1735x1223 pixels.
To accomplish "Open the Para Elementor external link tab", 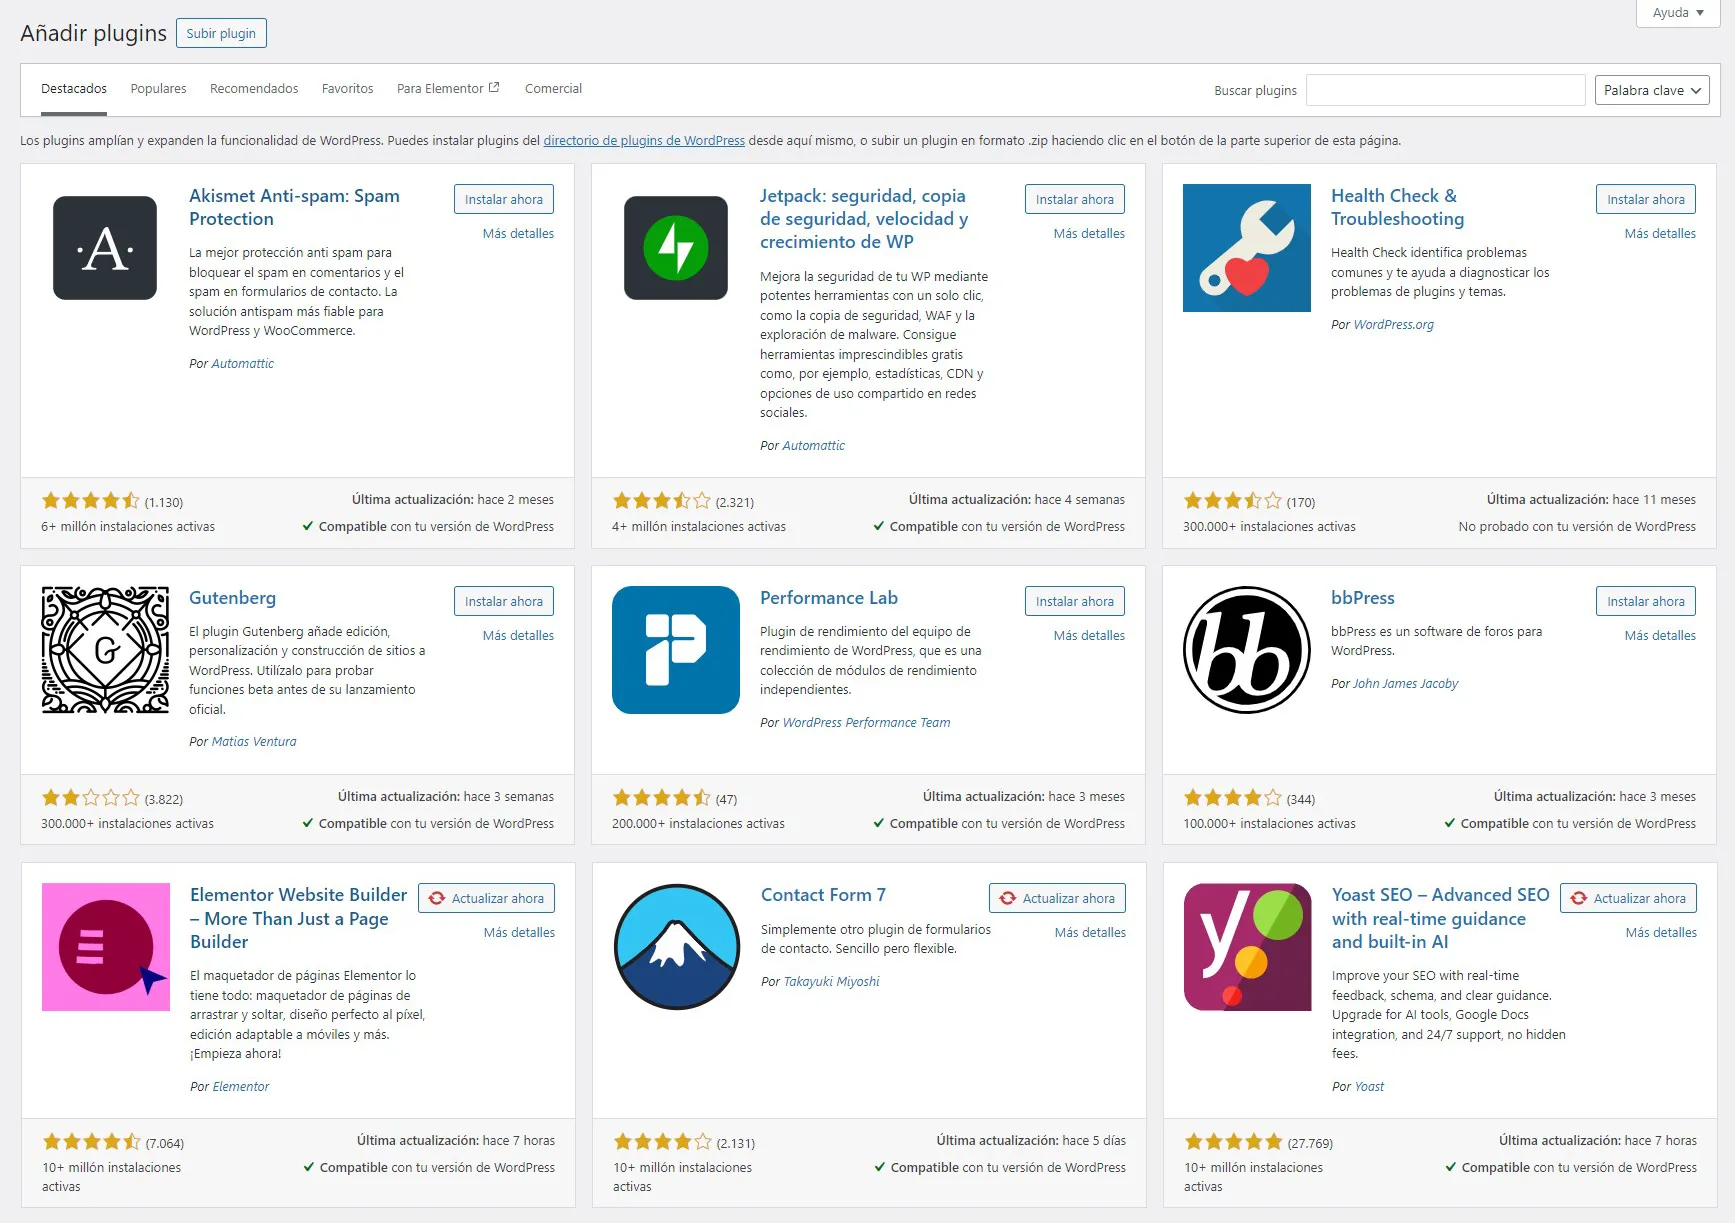I will pyautogui.click(x=447, y=89).
